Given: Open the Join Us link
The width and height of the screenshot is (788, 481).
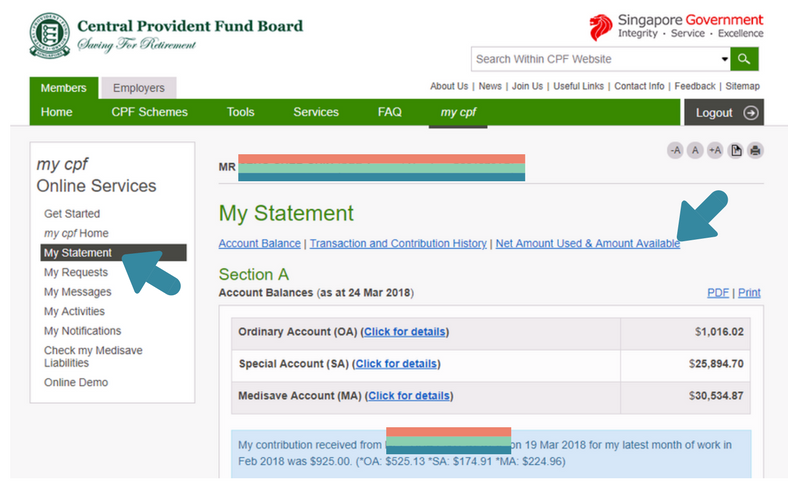Looking at the screenshot, I should (527, 86).
